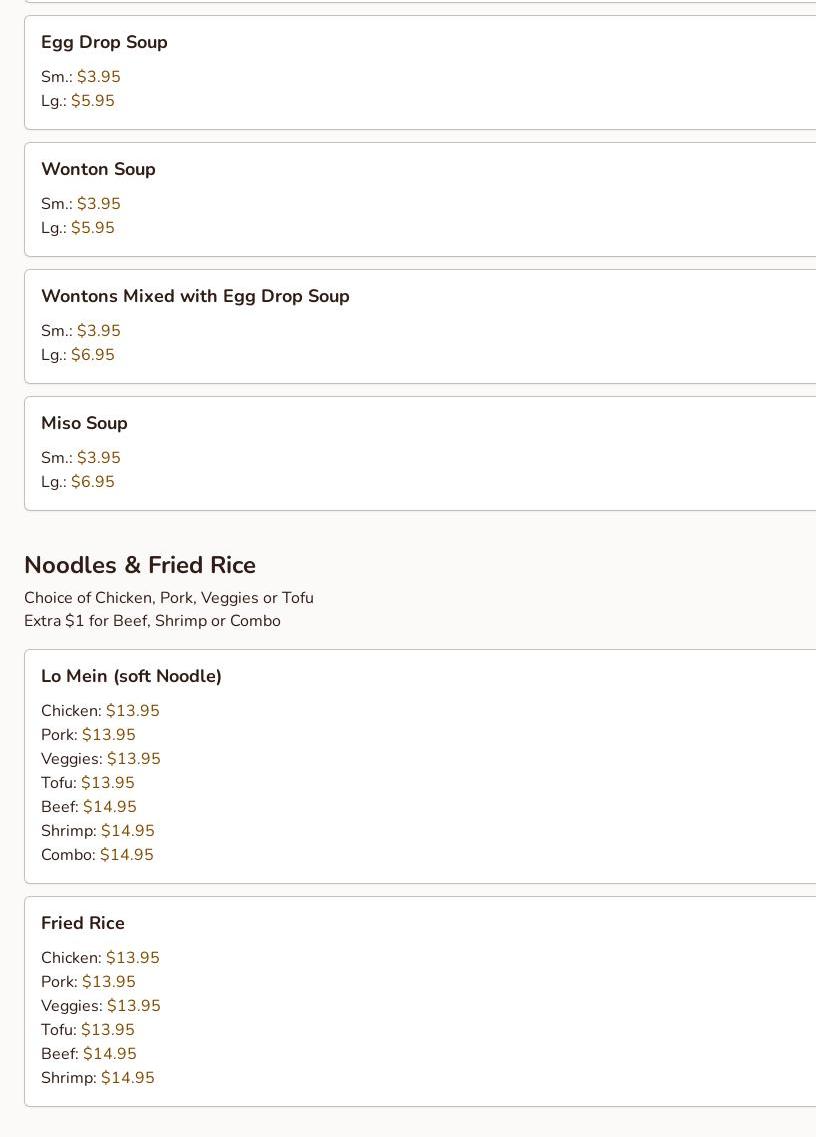
Task: Select Fried Rice Tofu price option
Action: [x=107, y=1030]
